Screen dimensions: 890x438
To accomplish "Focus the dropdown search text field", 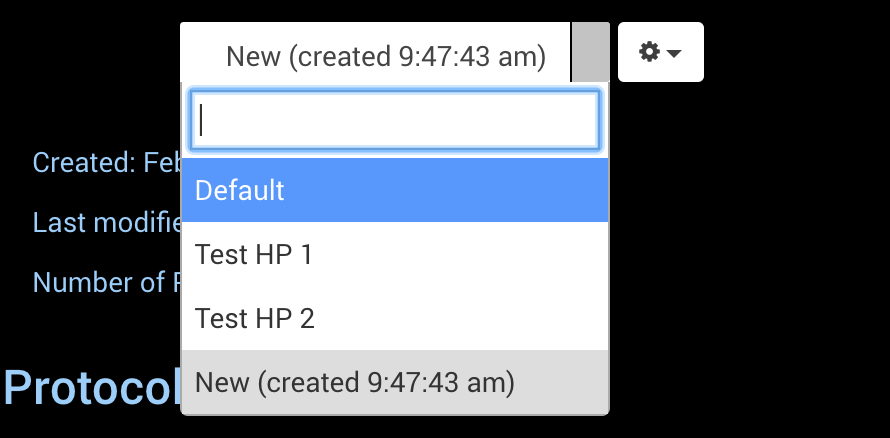I will click(x=394, y=120).
